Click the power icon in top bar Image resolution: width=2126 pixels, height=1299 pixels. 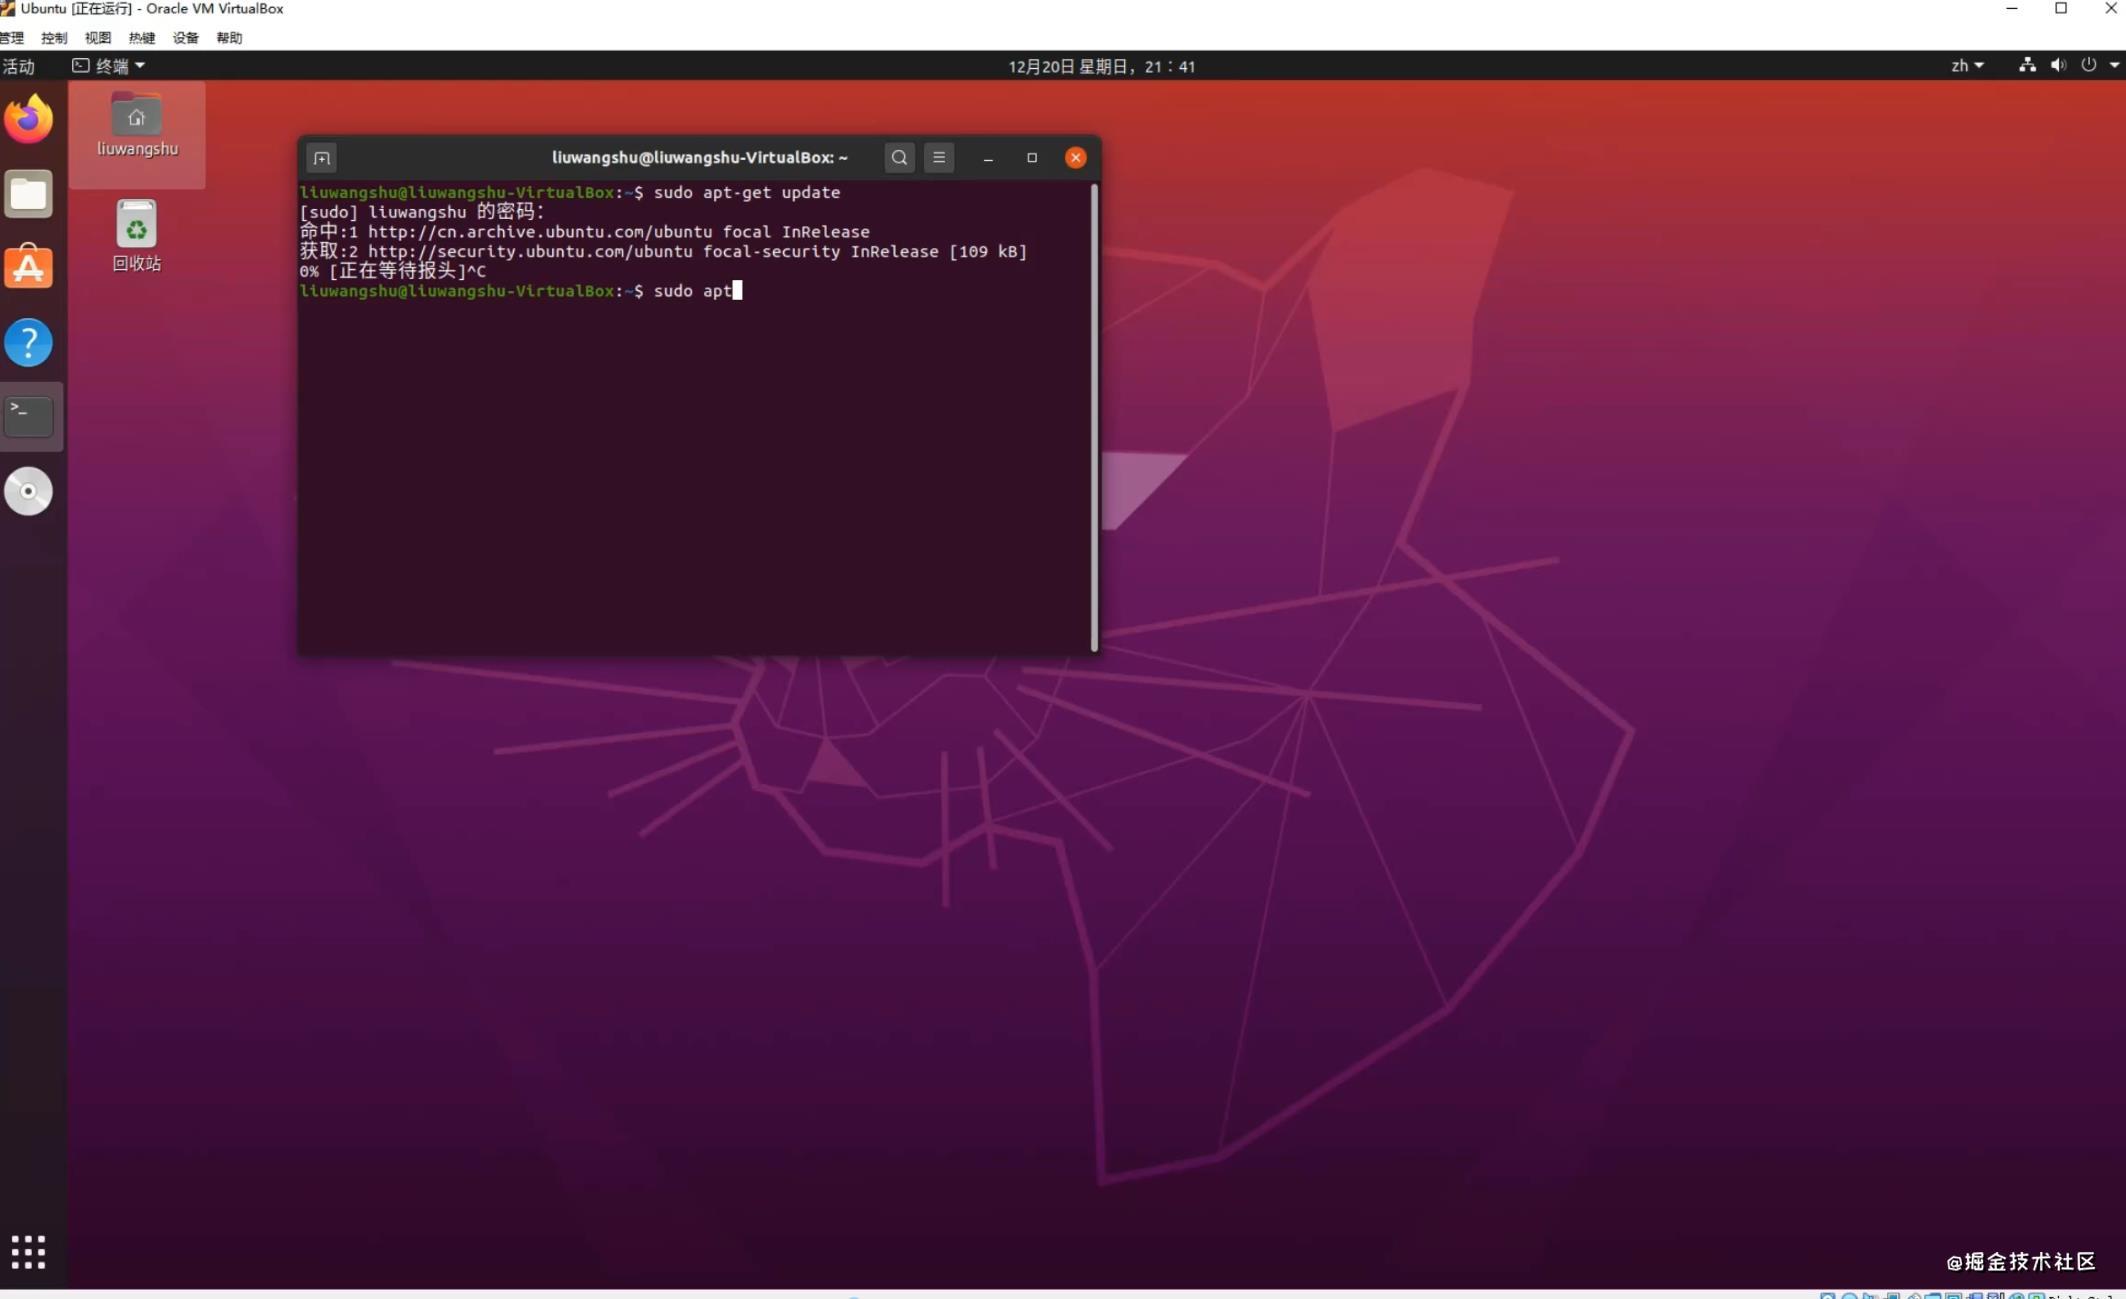click(x=2089, y=65)
